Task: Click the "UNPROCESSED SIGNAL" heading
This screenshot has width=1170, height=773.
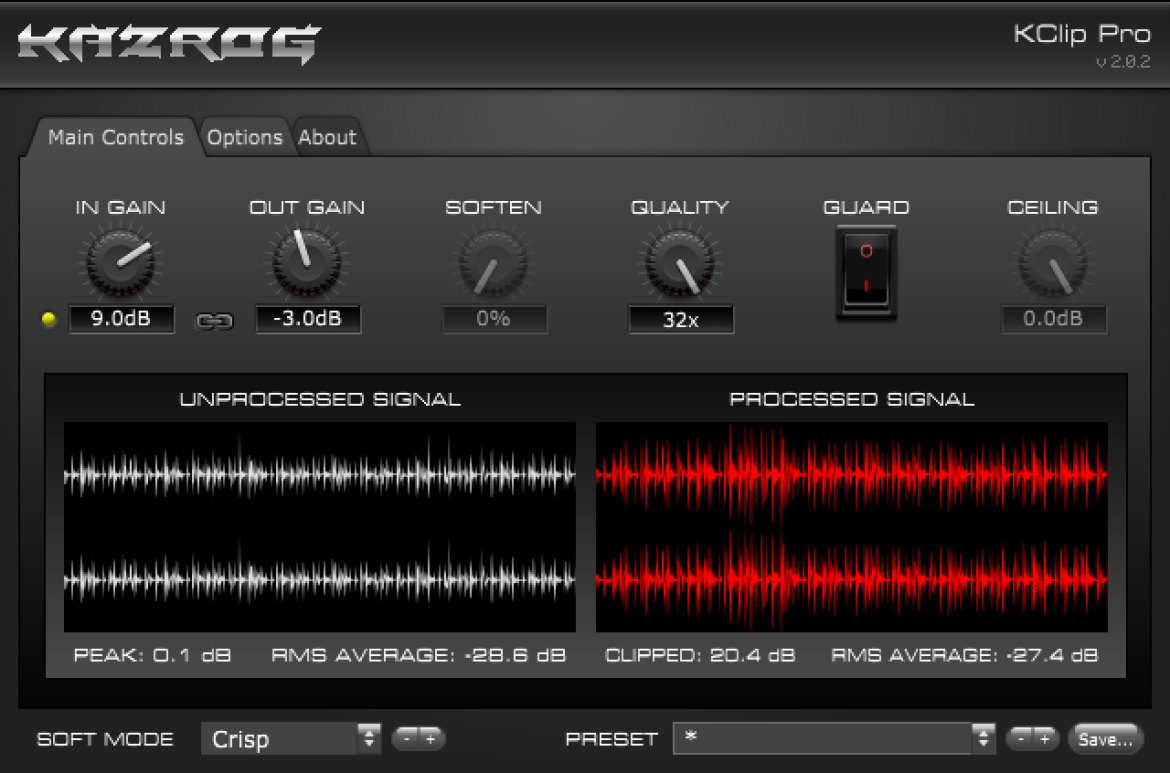Action: click(320, 399)
